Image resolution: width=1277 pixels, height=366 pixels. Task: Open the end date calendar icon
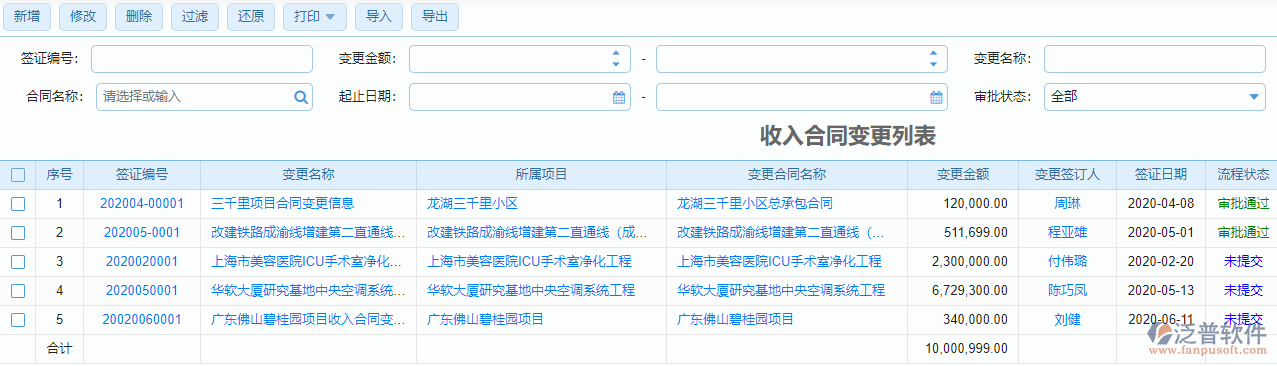[936, 97]
